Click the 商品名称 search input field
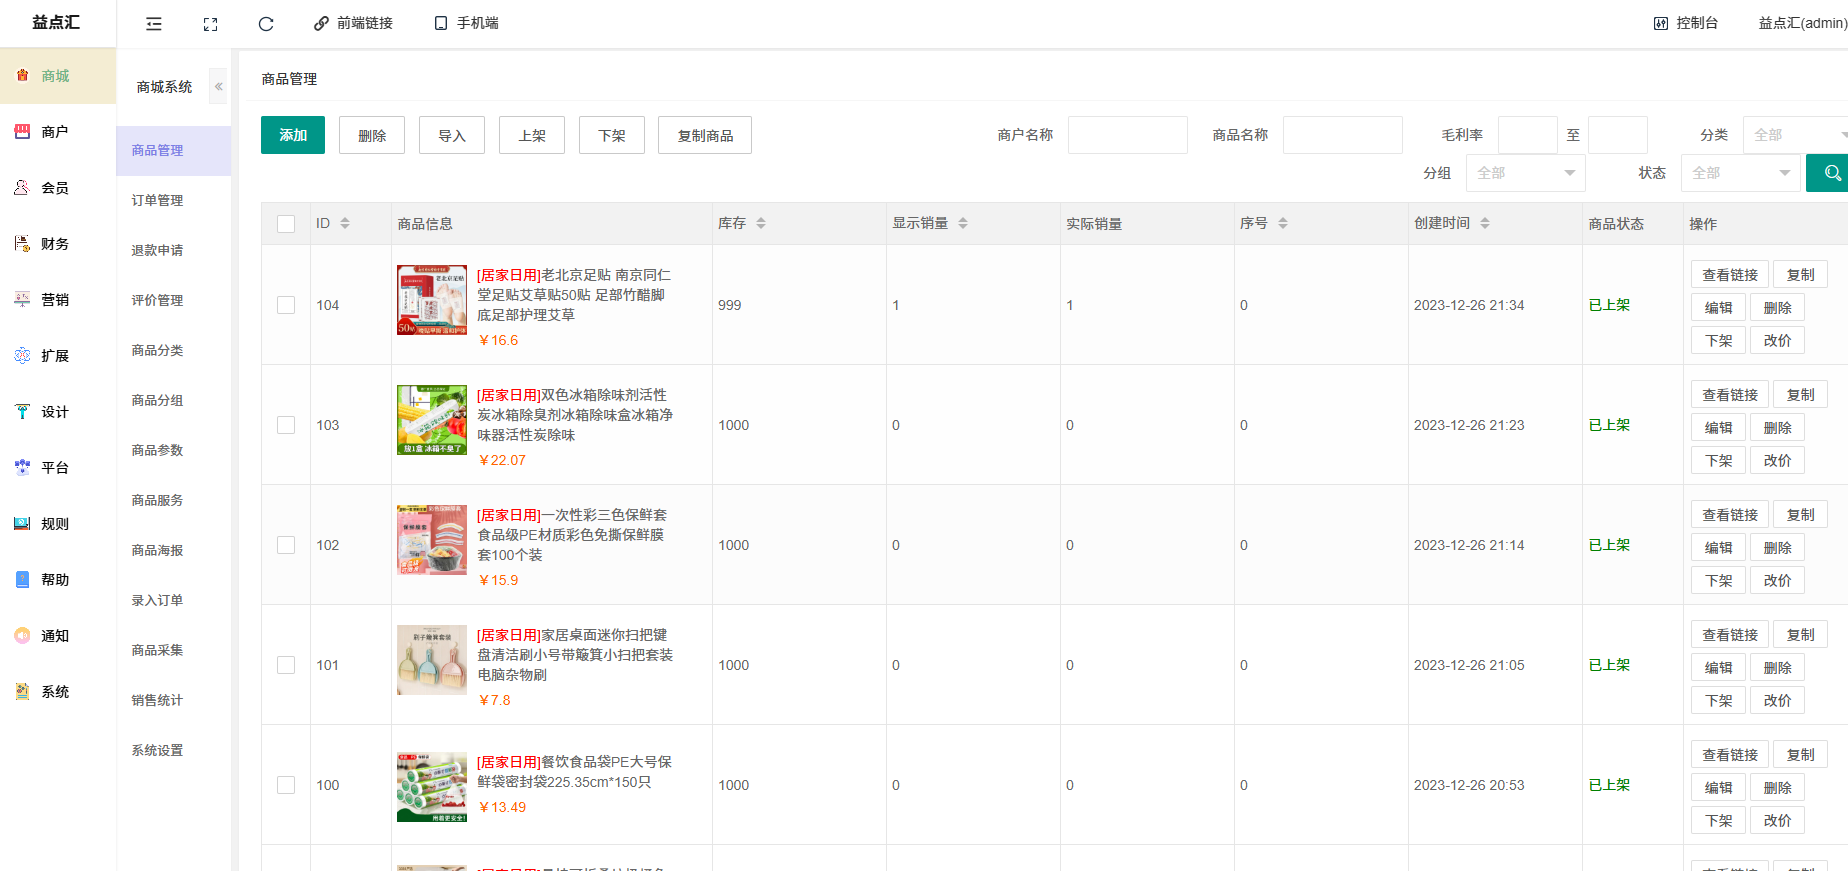This screenshot has width=1848, height=871. pyautogui.click(x=1342, y=135)
